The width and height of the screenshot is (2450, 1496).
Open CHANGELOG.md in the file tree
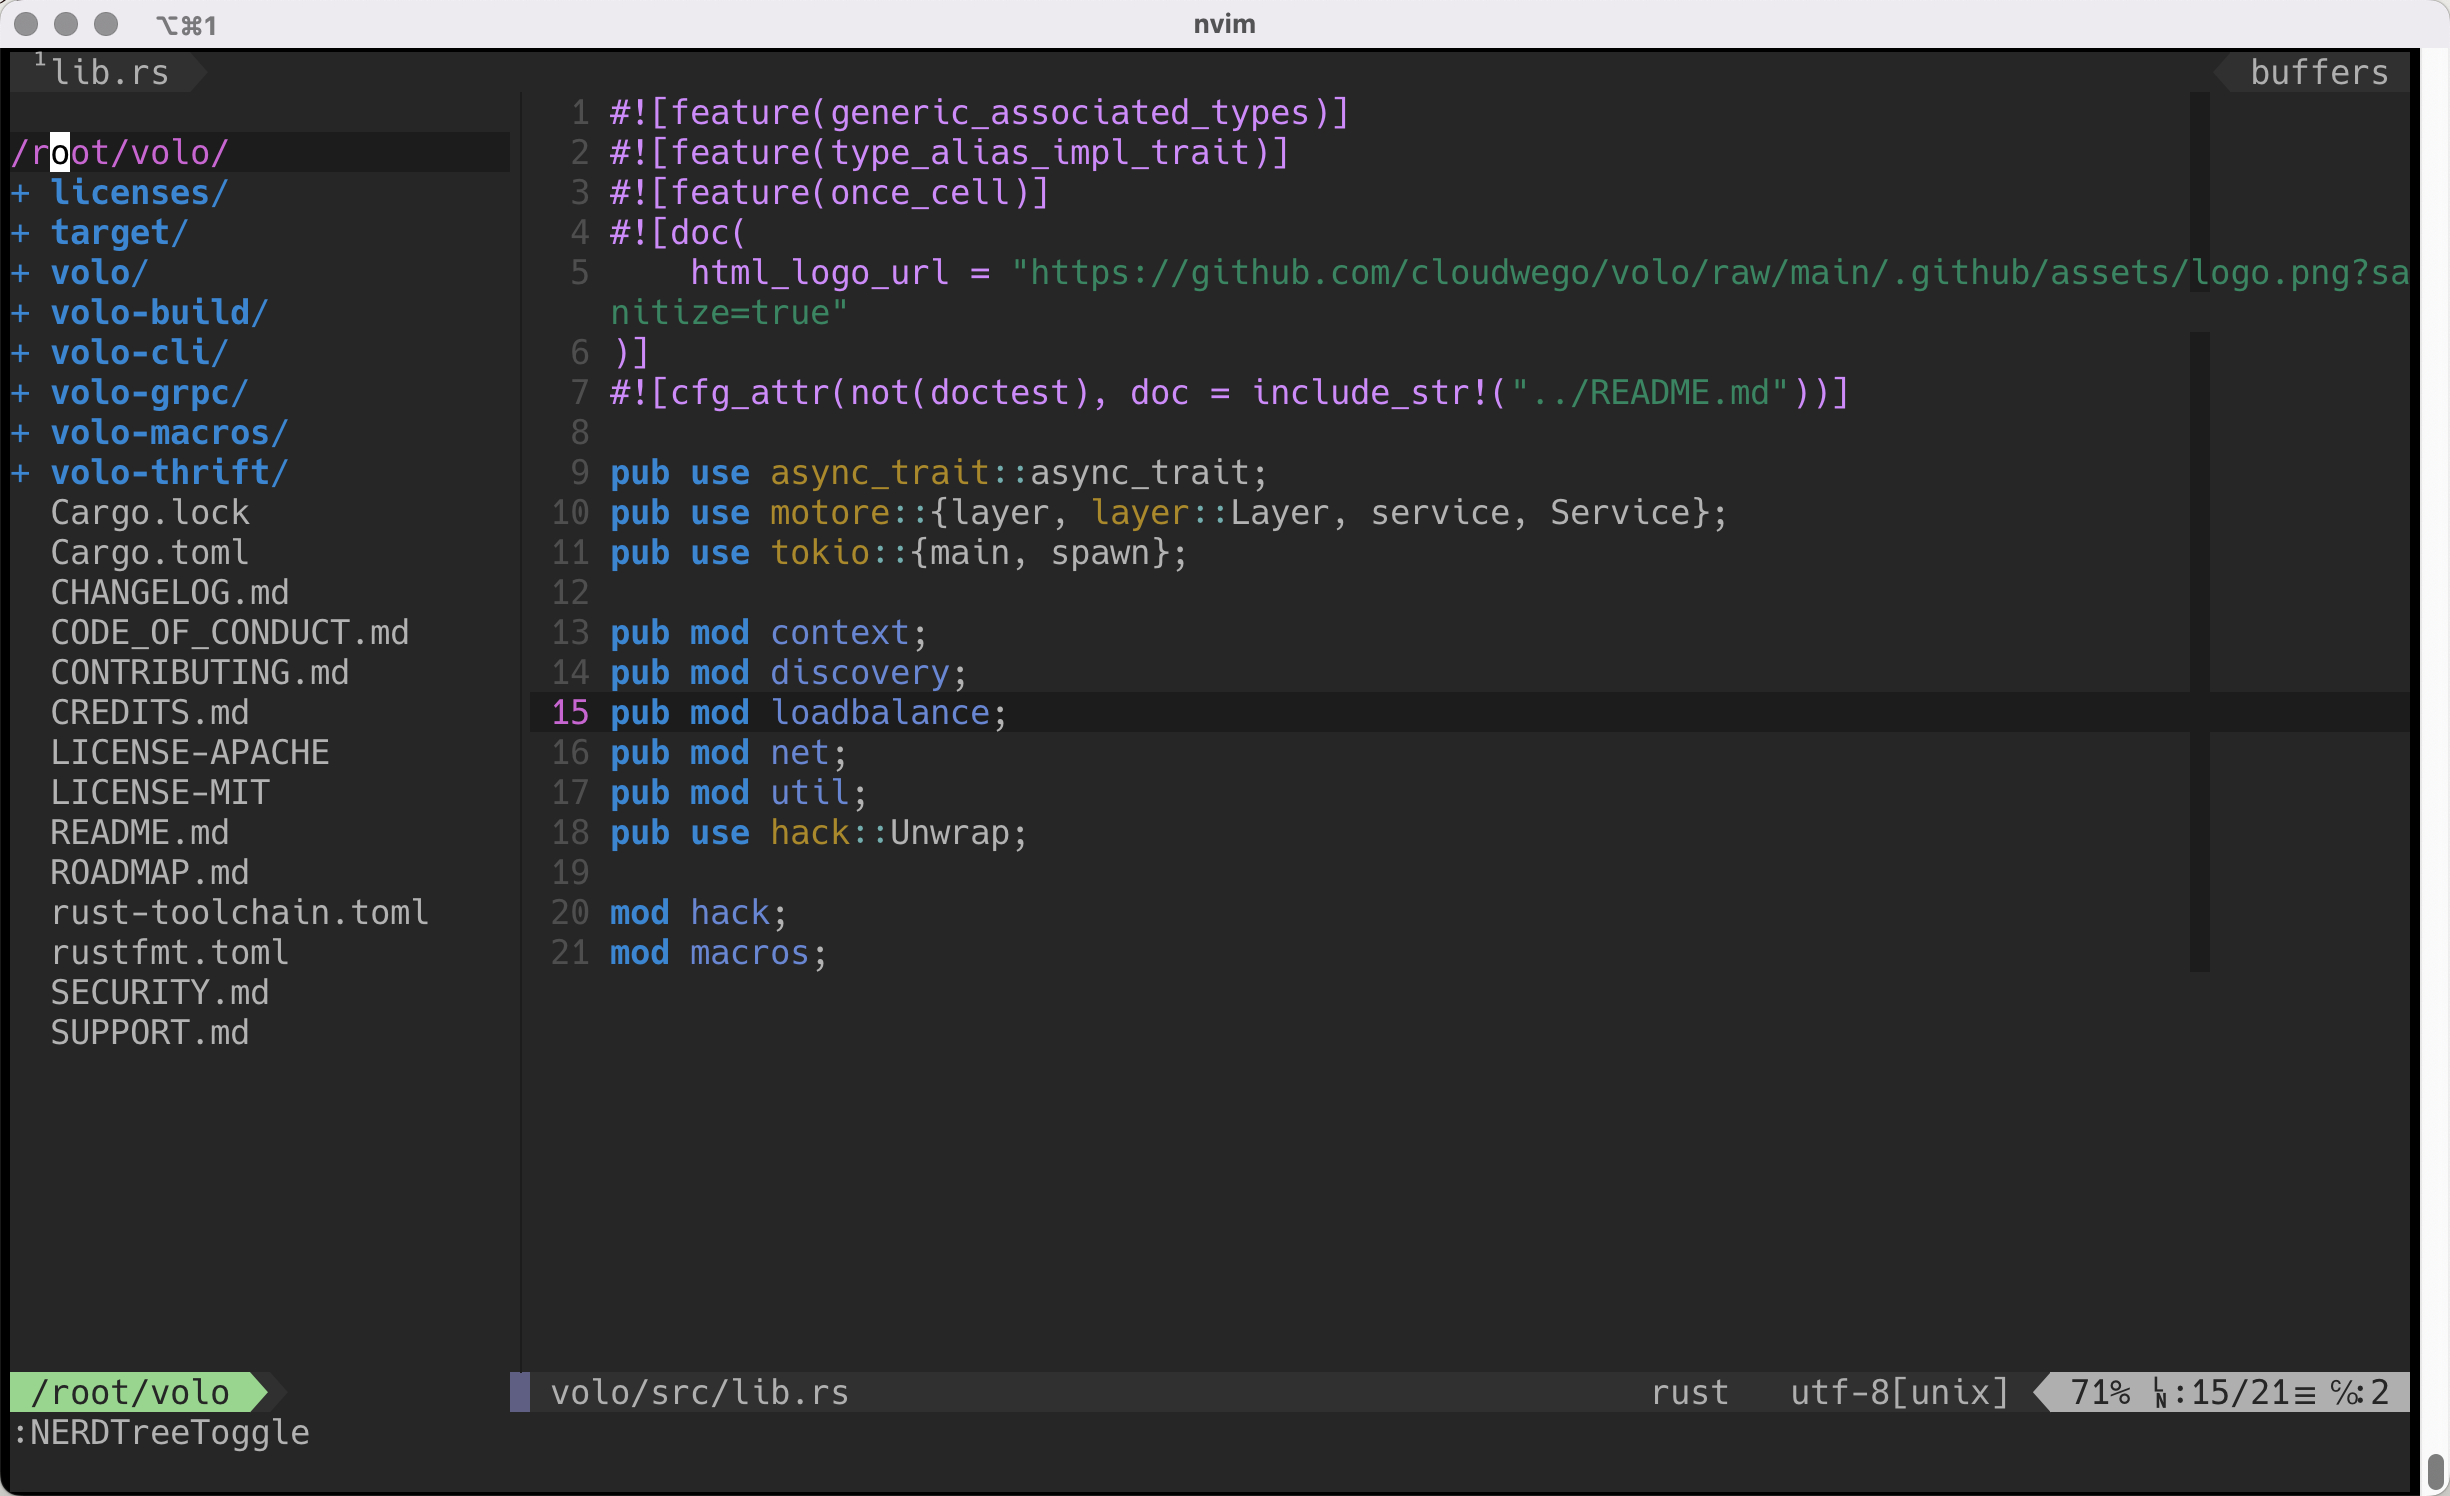170,592
